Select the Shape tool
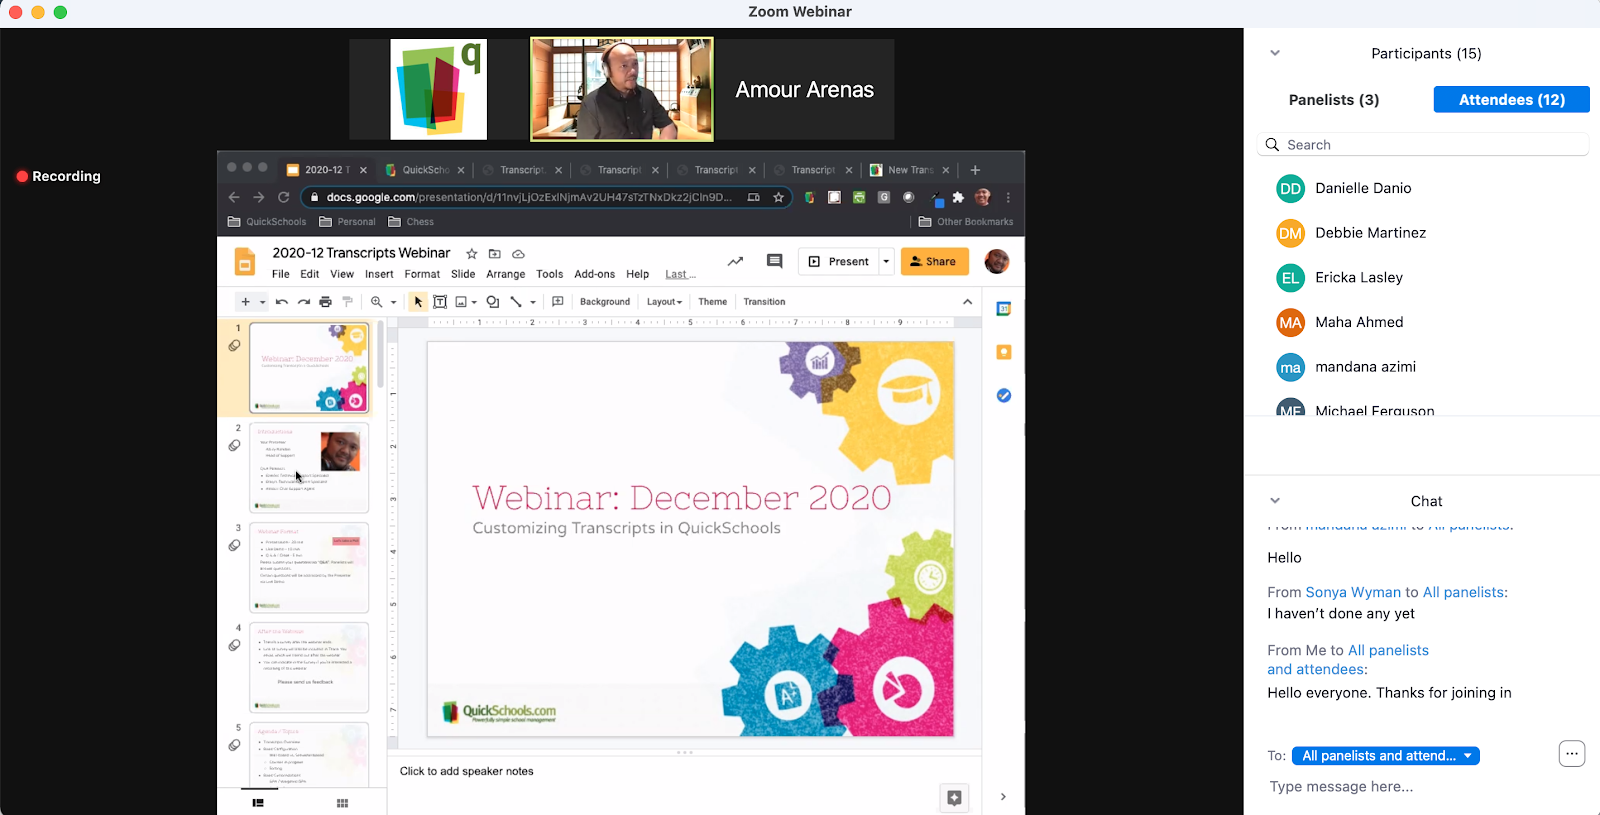 pyautogui.click(x=493, y=302)
